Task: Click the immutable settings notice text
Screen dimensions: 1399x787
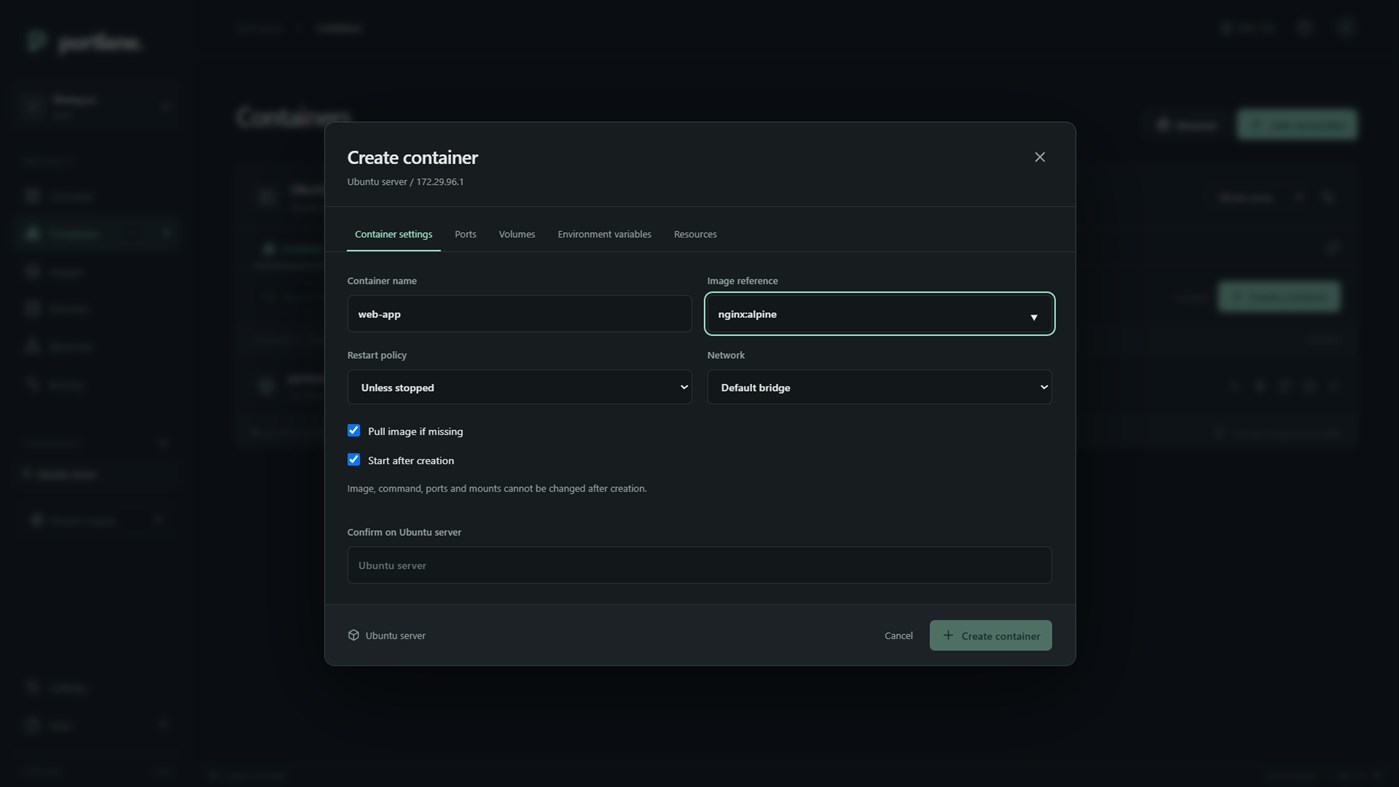Action: click(x=497, y=489)
